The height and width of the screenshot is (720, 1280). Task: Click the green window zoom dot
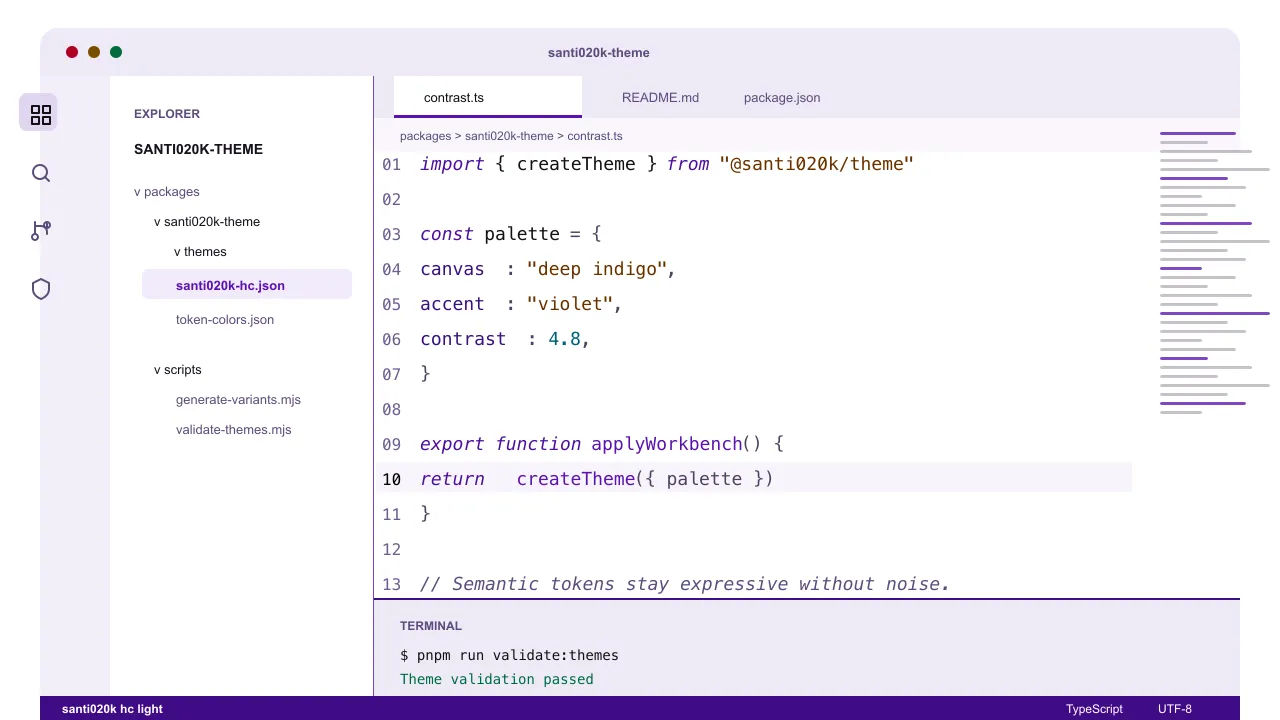point(116,52)
